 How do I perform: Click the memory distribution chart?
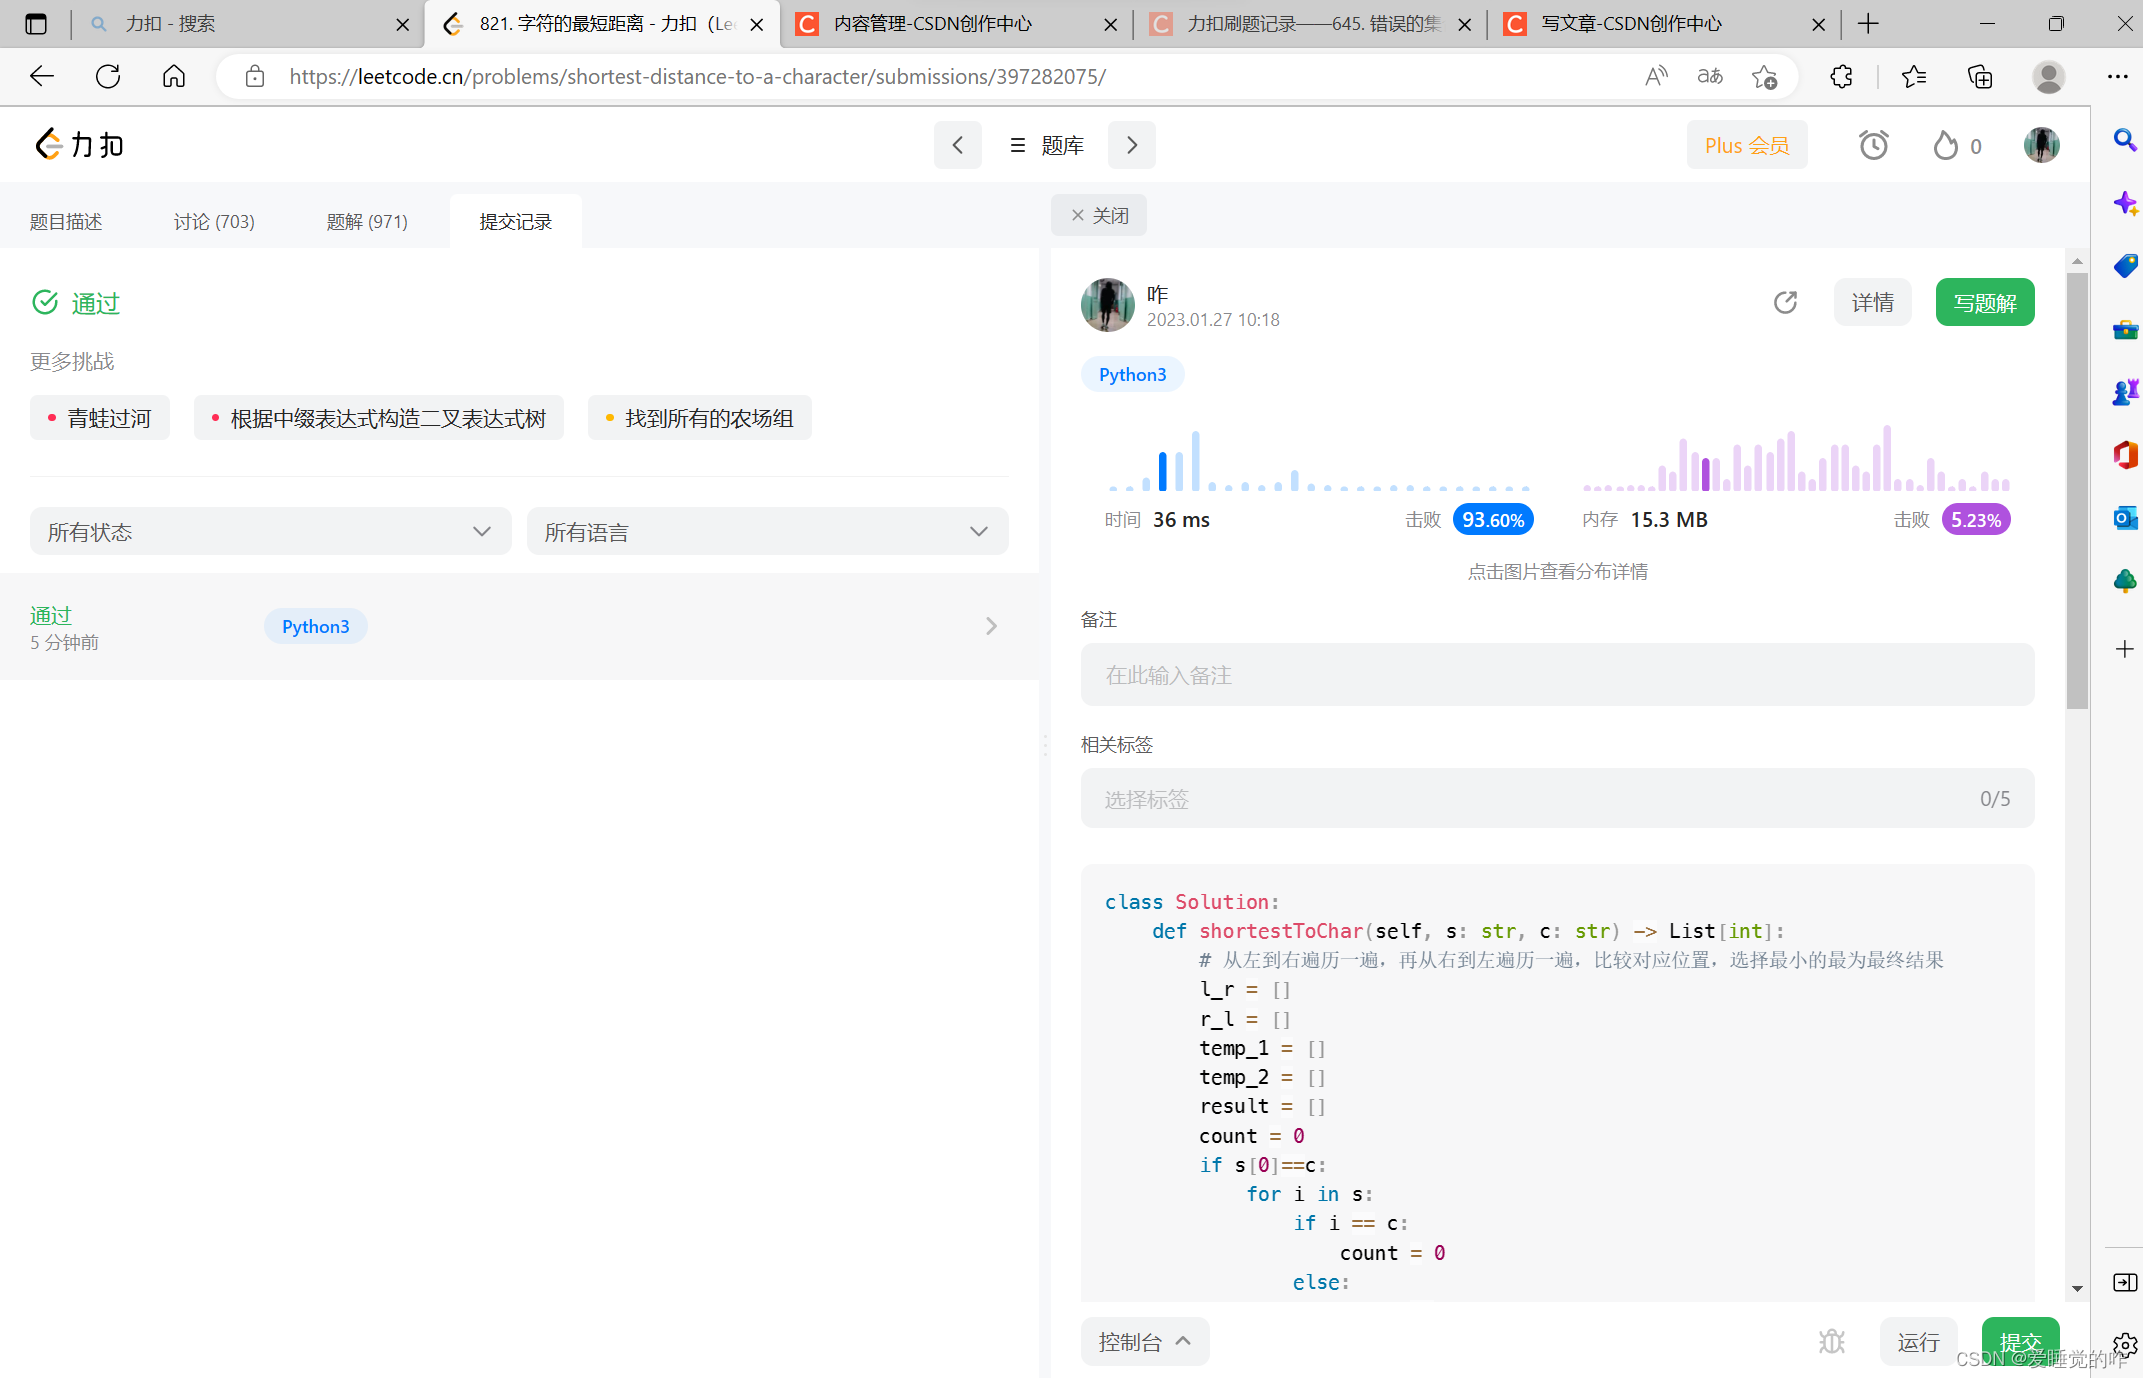coord(1796,460)
